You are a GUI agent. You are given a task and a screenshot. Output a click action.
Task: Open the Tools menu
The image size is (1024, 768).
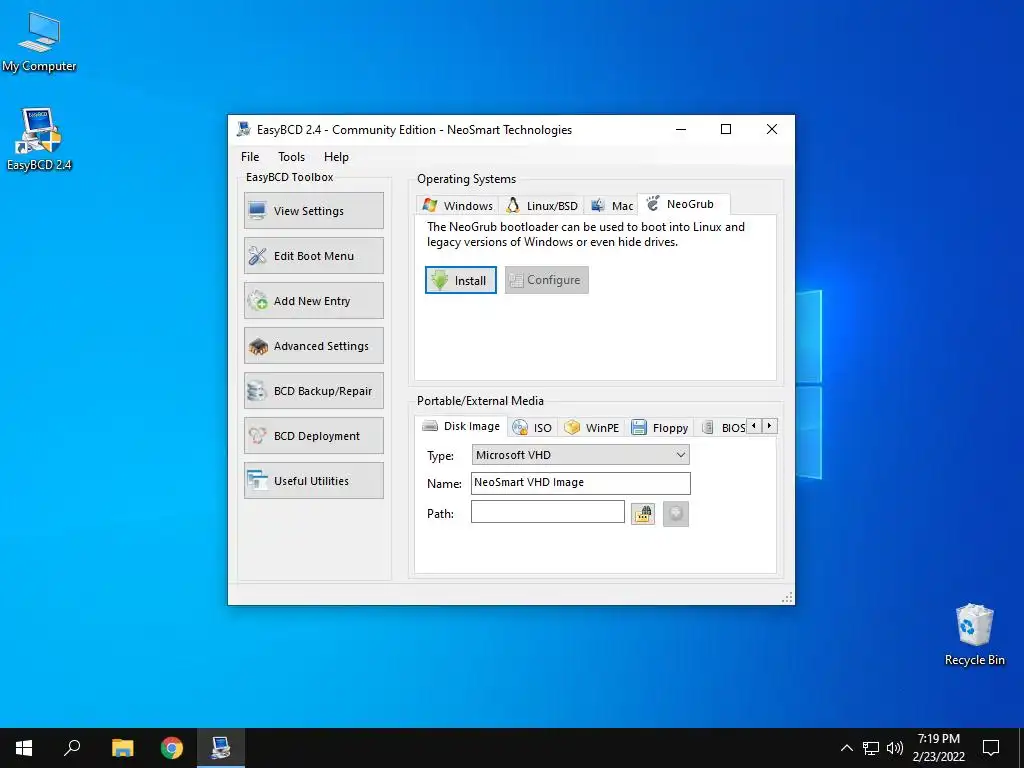point(291,157)
